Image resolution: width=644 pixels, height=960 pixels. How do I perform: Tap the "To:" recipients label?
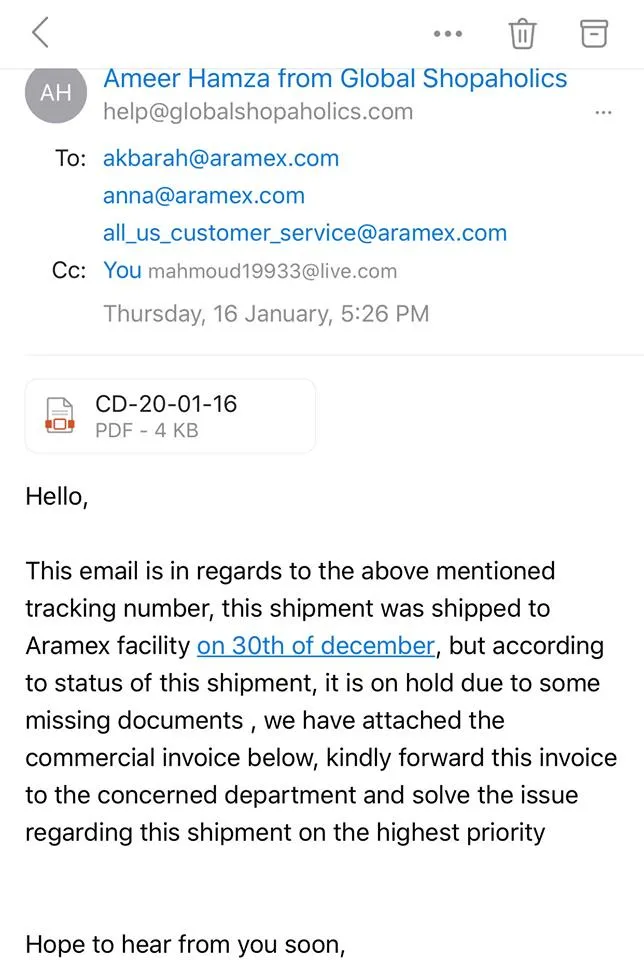(x=70, y=158)
